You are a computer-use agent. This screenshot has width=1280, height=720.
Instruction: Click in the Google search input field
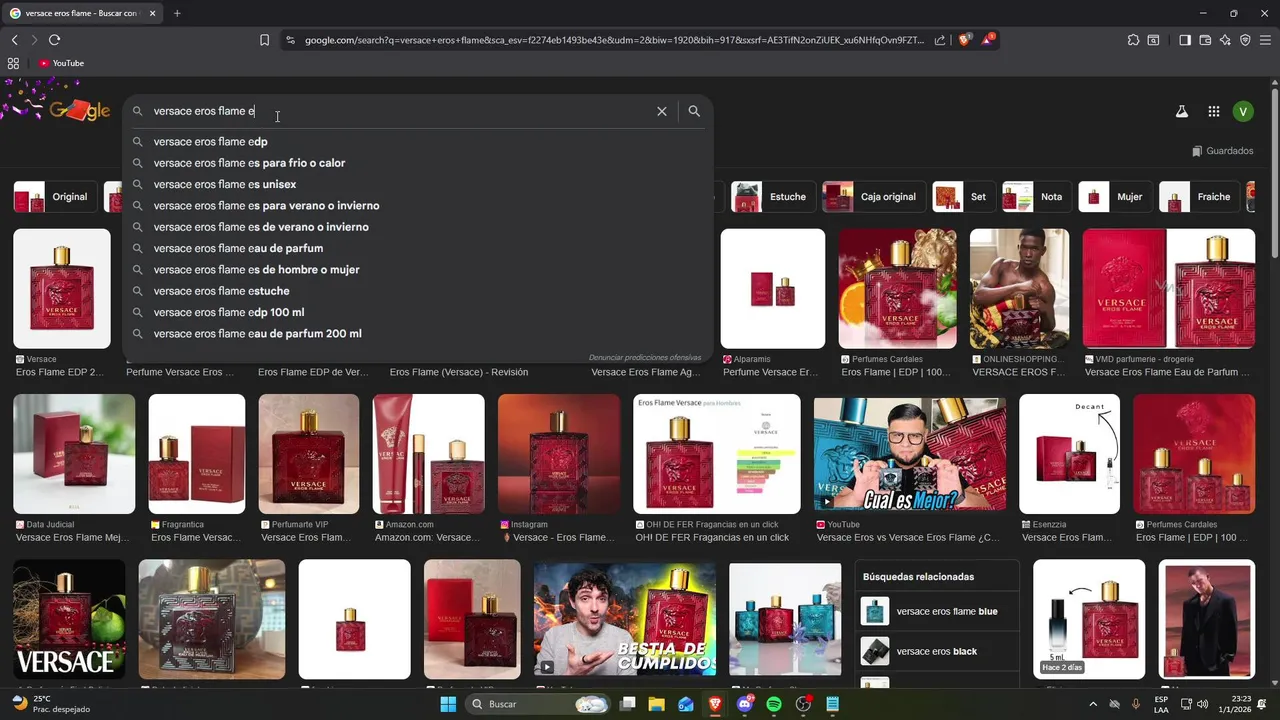pyautogui.click(x=400, y=112)
